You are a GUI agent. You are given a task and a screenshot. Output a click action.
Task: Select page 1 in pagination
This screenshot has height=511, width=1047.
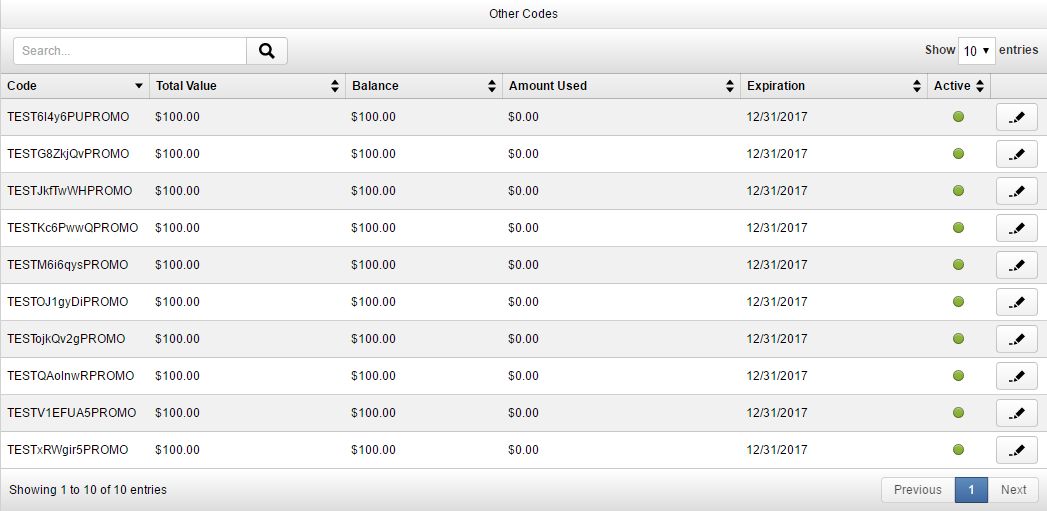point(972,490)
